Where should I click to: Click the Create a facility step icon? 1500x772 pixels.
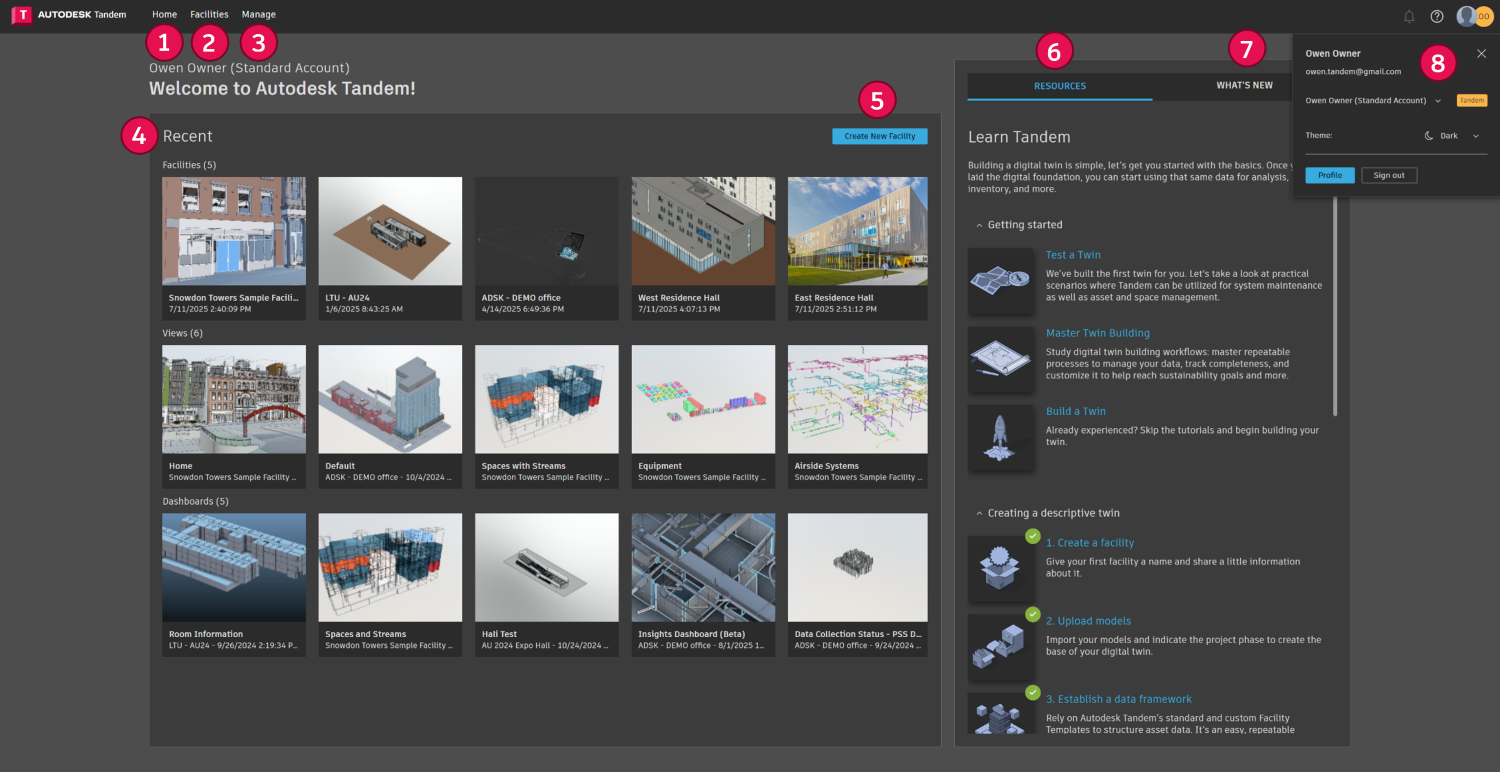(x=1001, y=569)
